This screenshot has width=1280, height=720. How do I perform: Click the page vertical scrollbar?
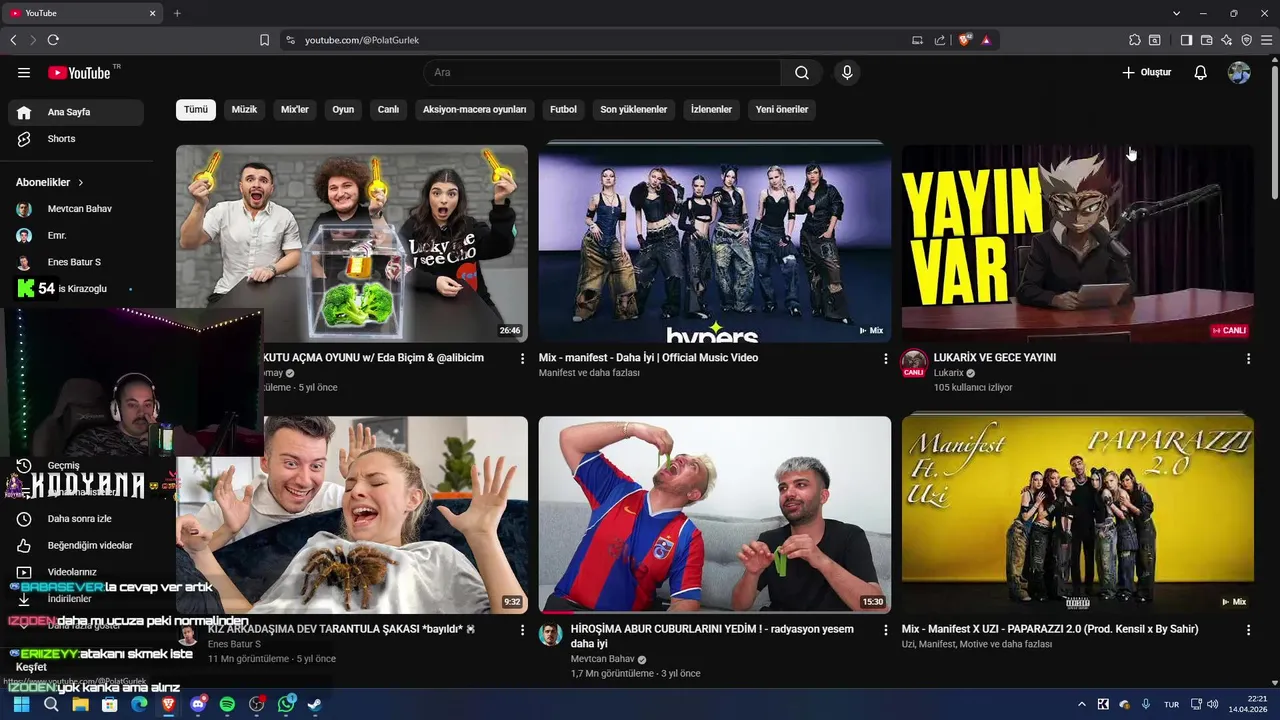pyautogui.click(x=1274, y=130)
